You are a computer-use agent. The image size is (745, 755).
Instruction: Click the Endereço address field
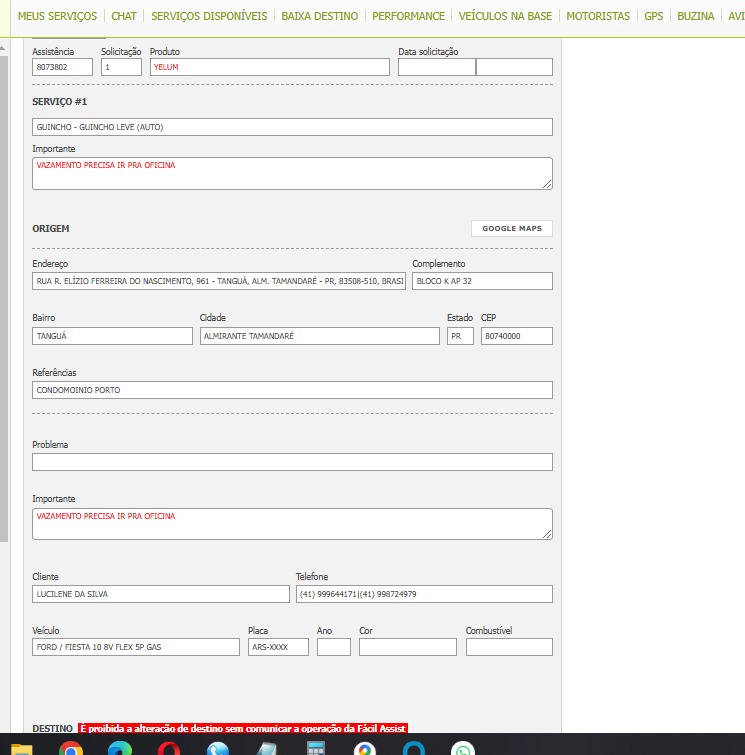[219, 281]
